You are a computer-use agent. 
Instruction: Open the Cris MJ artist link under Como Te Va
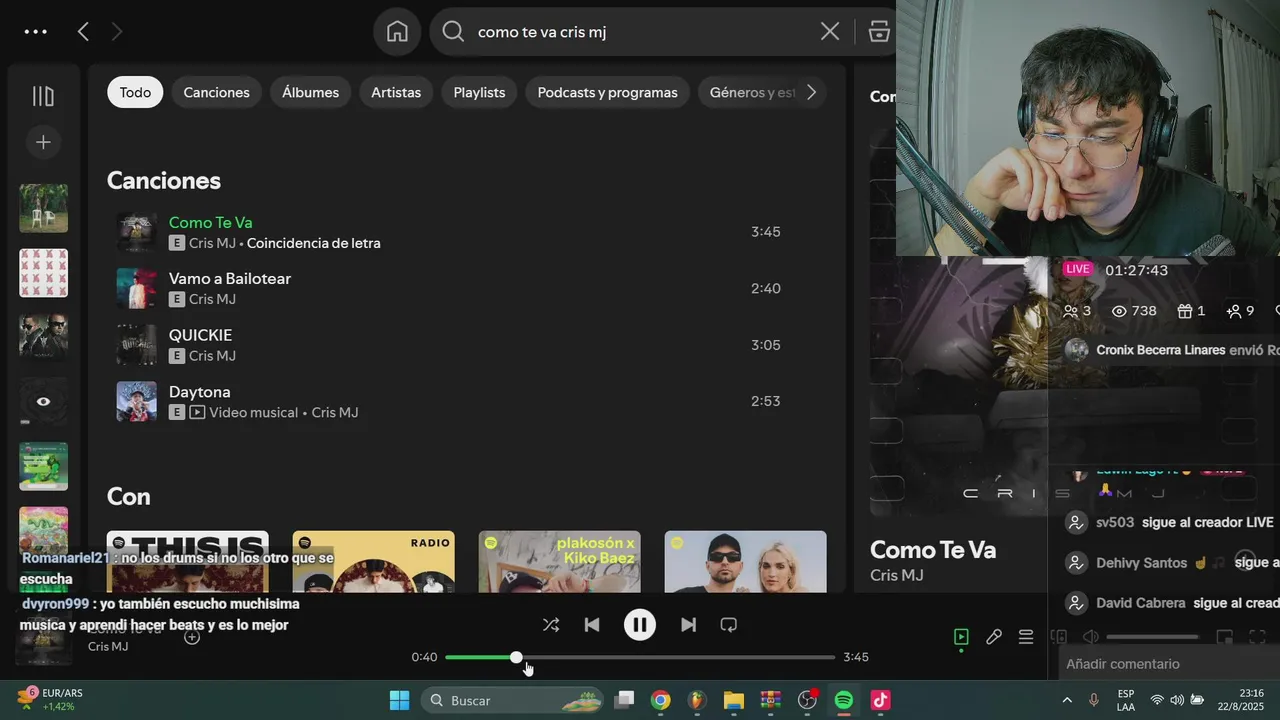(212, 243)
